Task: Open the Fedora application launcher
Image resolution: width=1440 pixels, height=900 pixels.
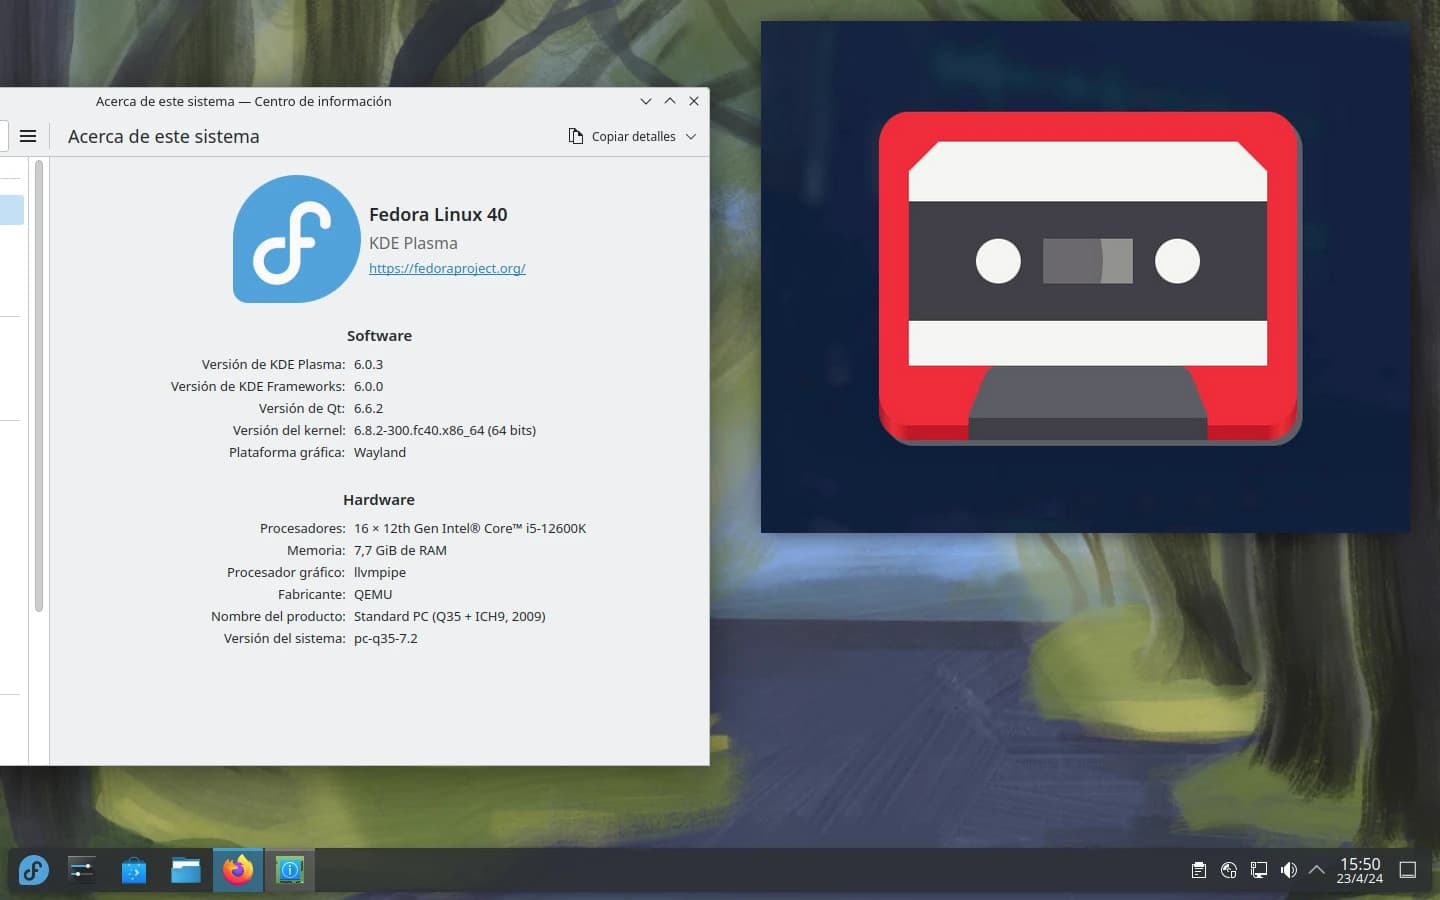Action: [x=33, y=870]
